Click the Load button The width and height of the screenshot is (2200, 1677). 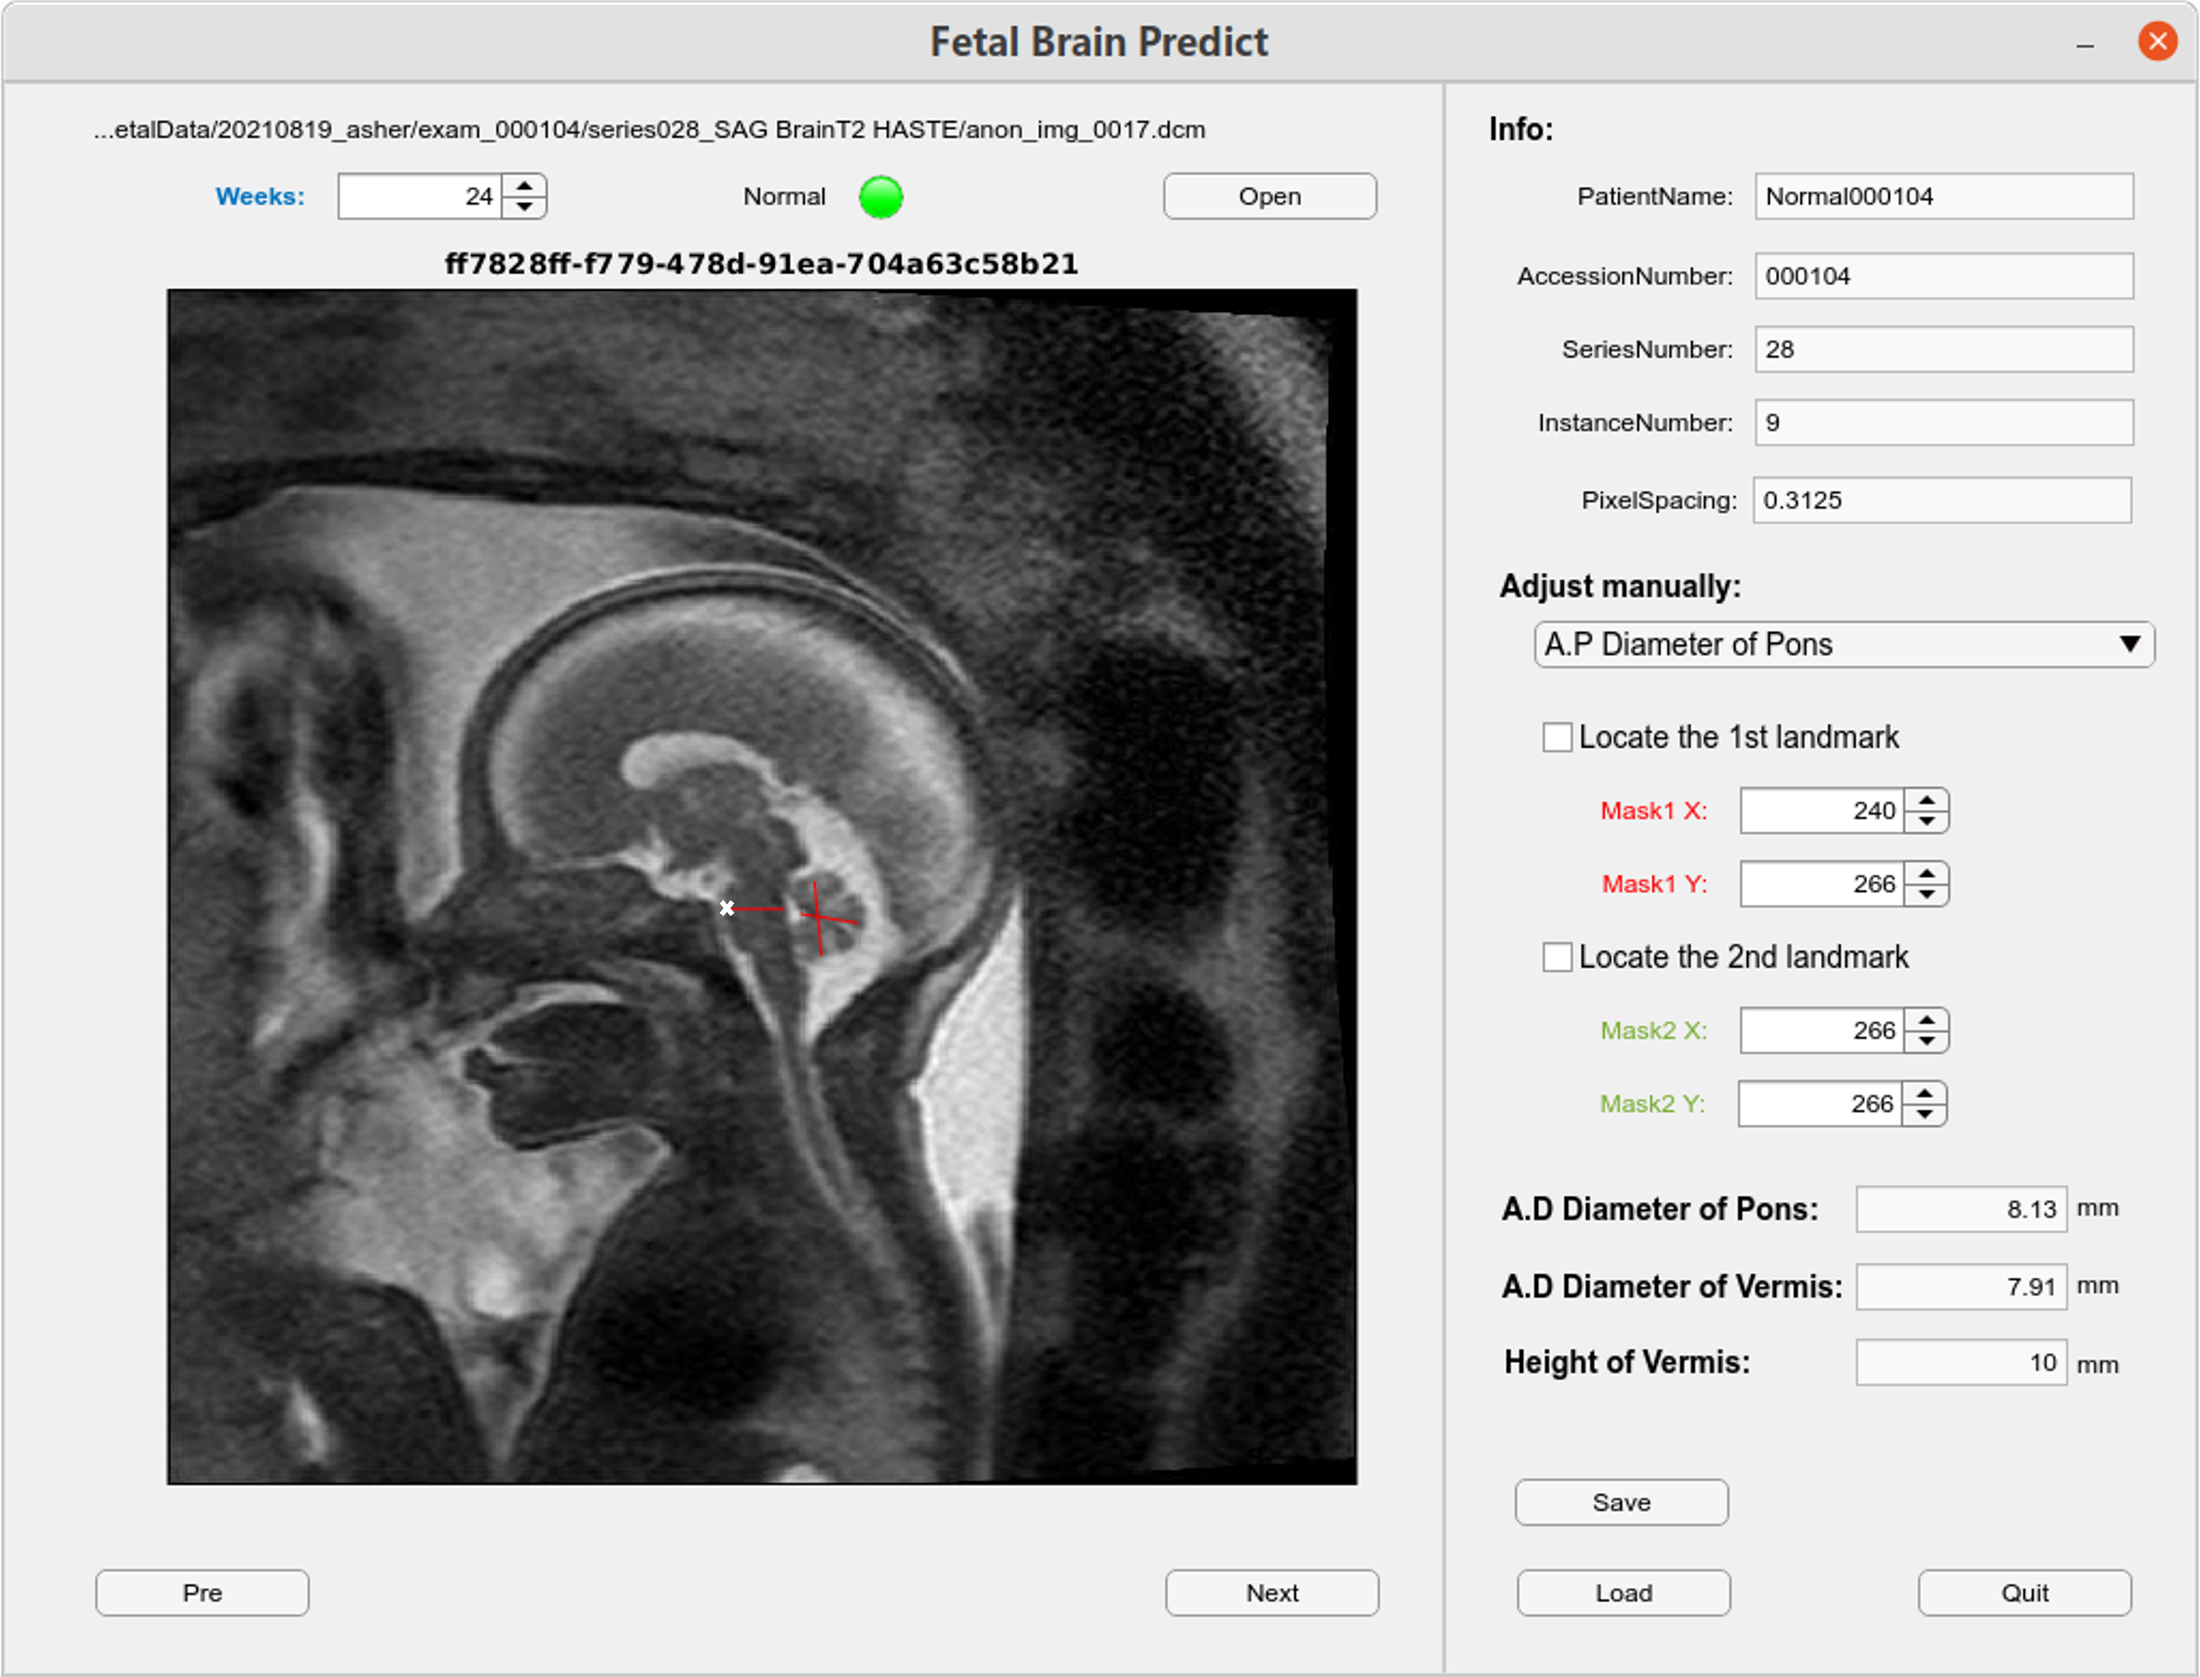(1622, 1592)
